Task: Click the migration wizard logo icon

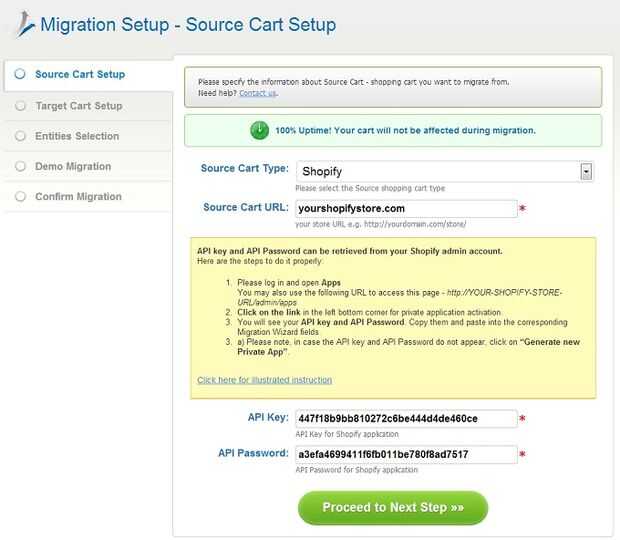Action: [x=23, y=24]
